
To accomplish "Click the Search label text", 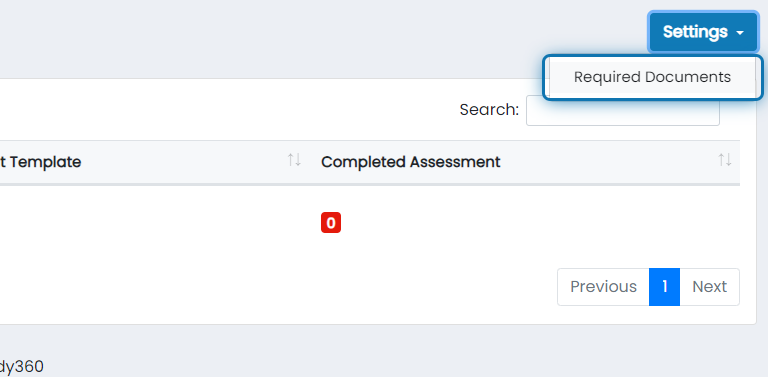I will click(x=489, y=110).
